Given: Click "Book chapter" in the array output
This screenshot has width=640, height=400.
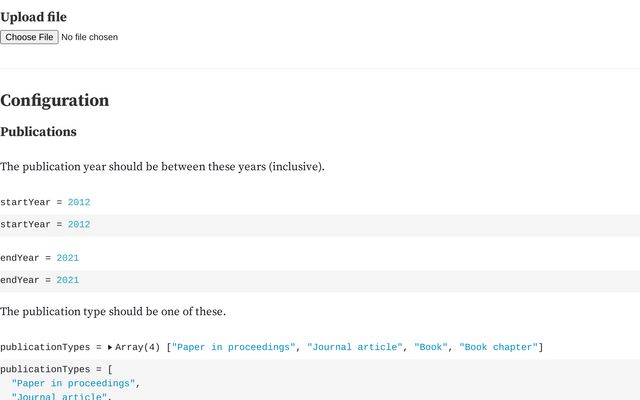Looking at the screenshot, I should pyautogui.click(x=498, y=347).
